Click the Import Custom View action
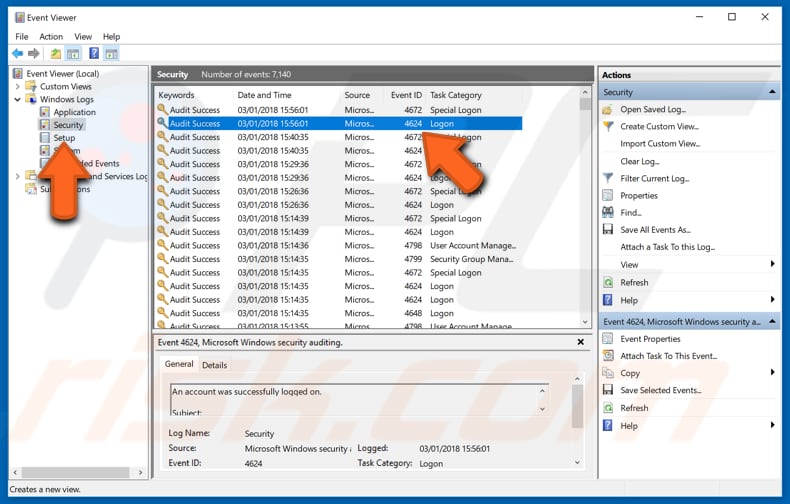 point(660,144)
